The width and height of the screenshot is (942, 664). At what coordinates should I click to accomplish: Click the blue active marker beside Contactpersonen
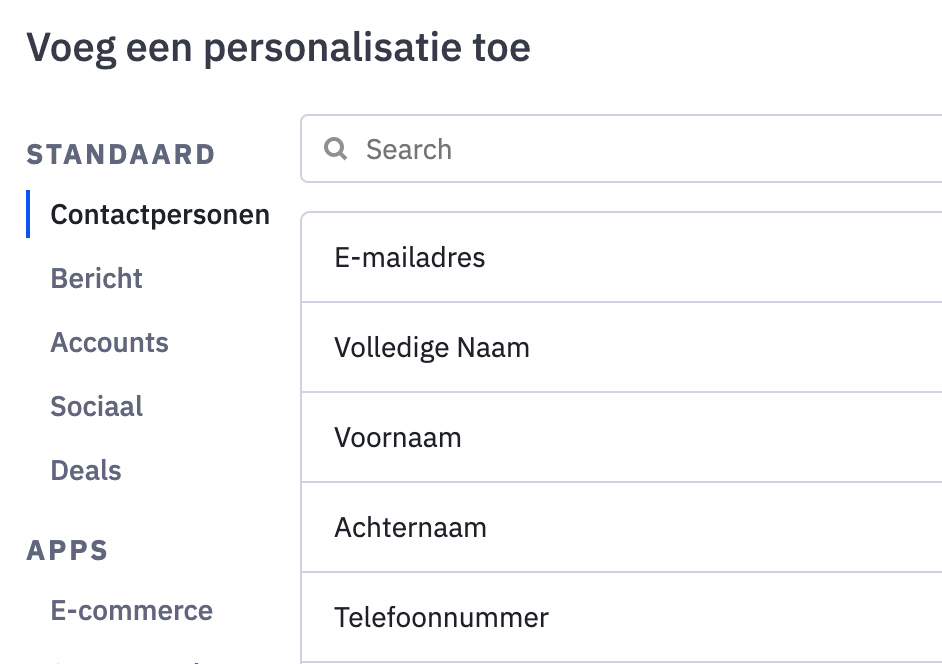pyautogui.click(x=28, y=214)
